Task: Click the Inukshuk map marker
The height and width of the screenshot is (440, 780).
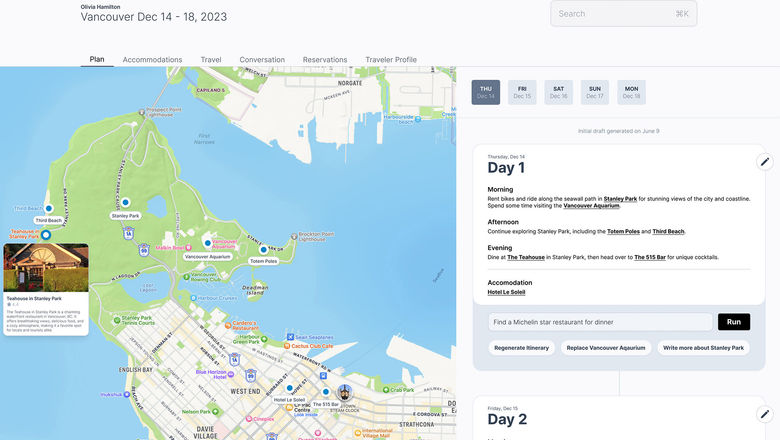Action: (127, 394)
